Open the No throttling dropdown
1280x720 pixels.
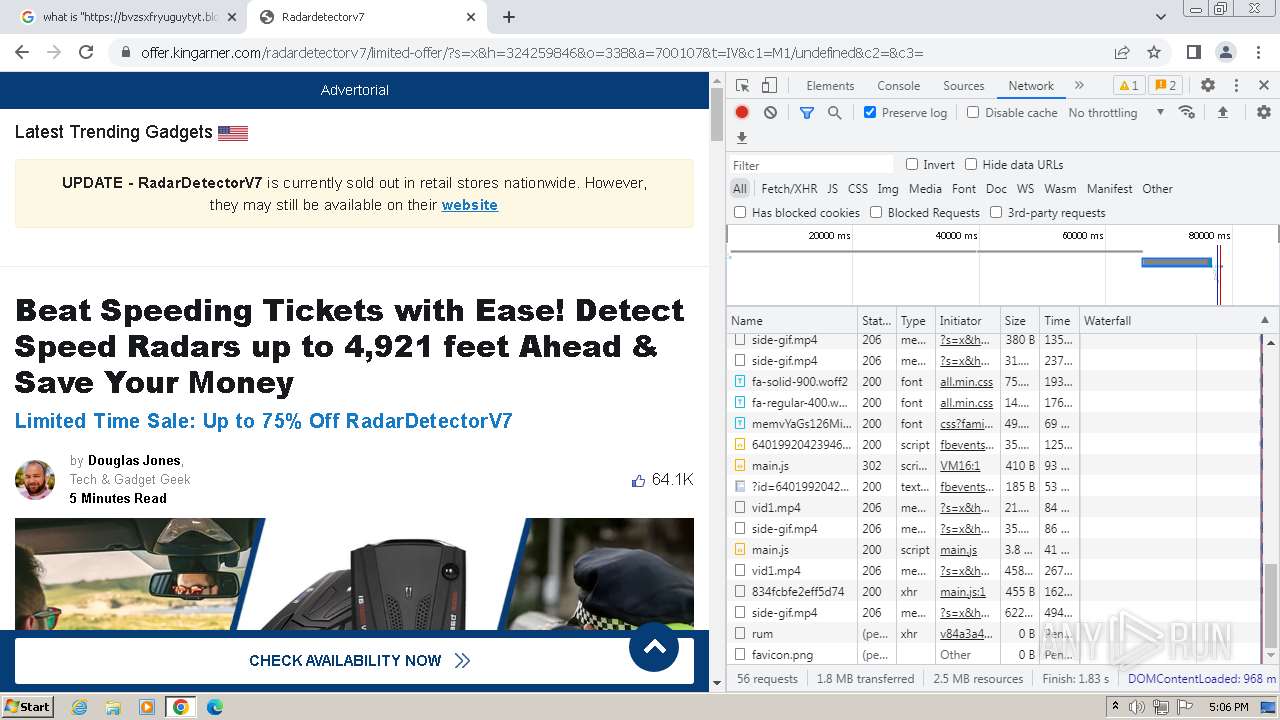(1116, 113)
